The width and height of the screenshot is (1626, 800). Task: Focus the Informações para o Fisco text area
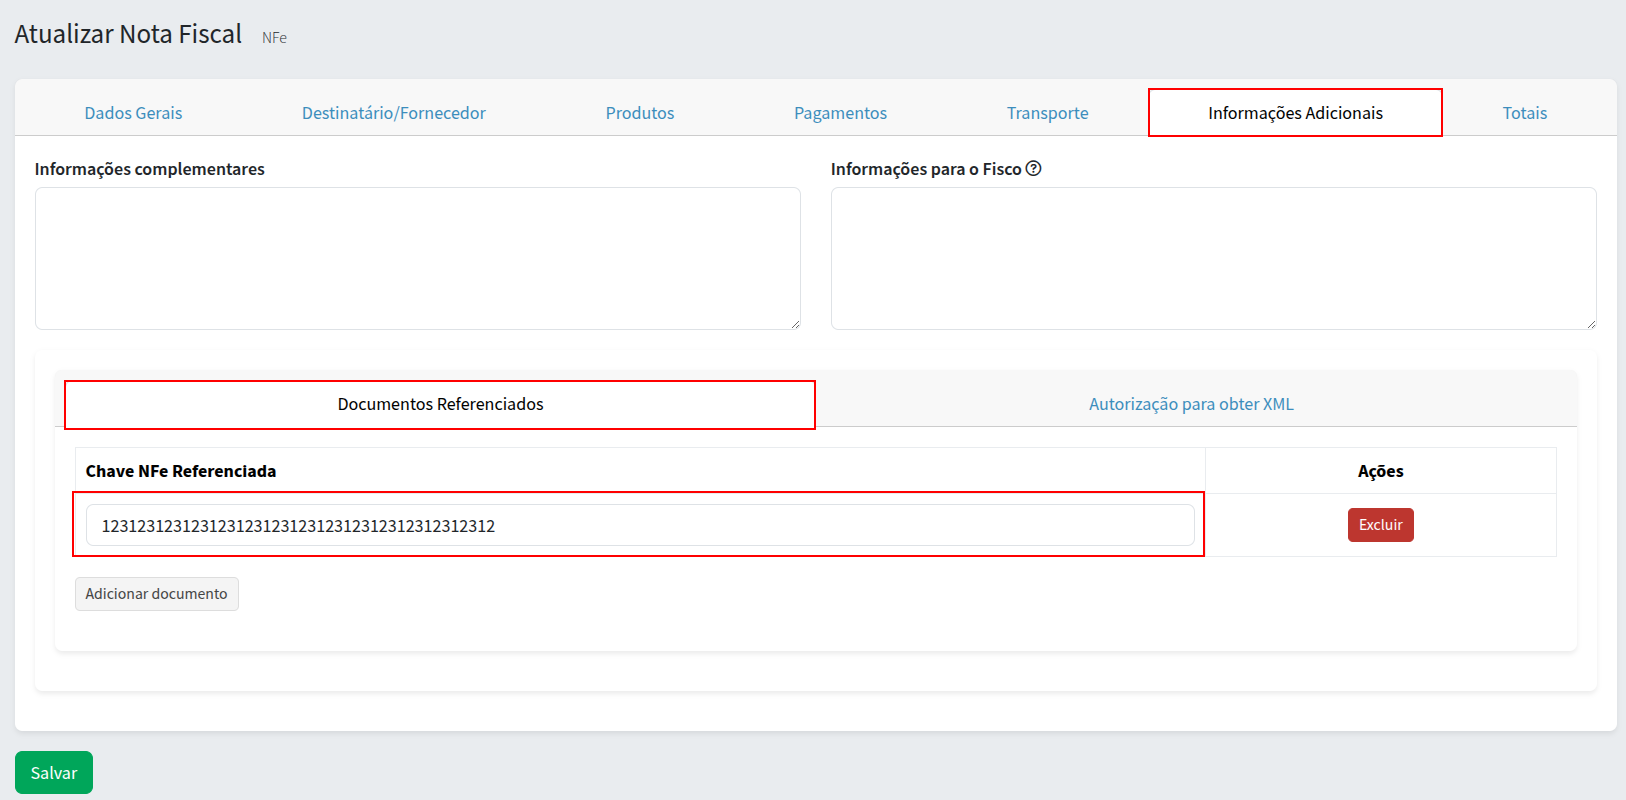tap(1213, 258)
